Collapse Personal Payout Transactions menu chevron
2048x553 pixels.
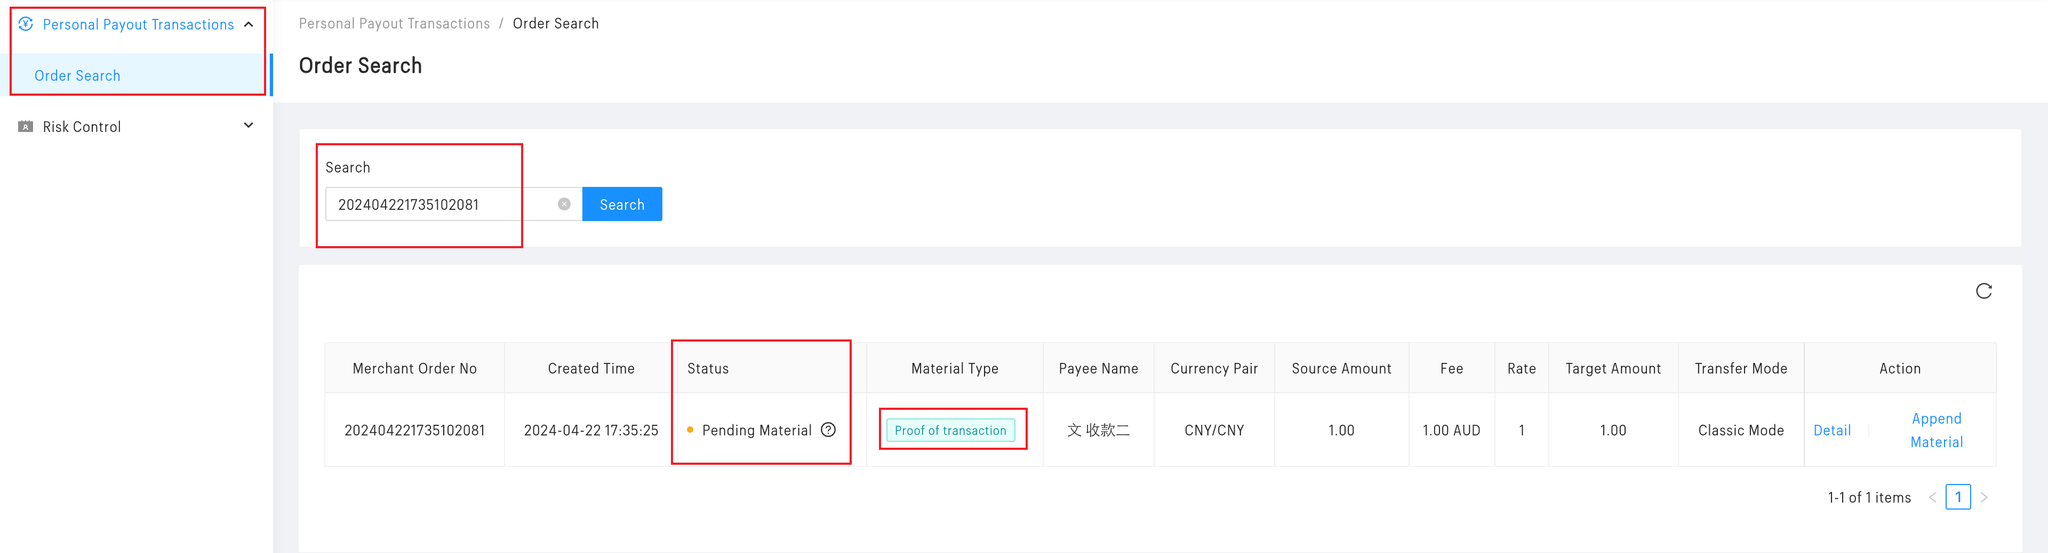[x=249, y=24]
